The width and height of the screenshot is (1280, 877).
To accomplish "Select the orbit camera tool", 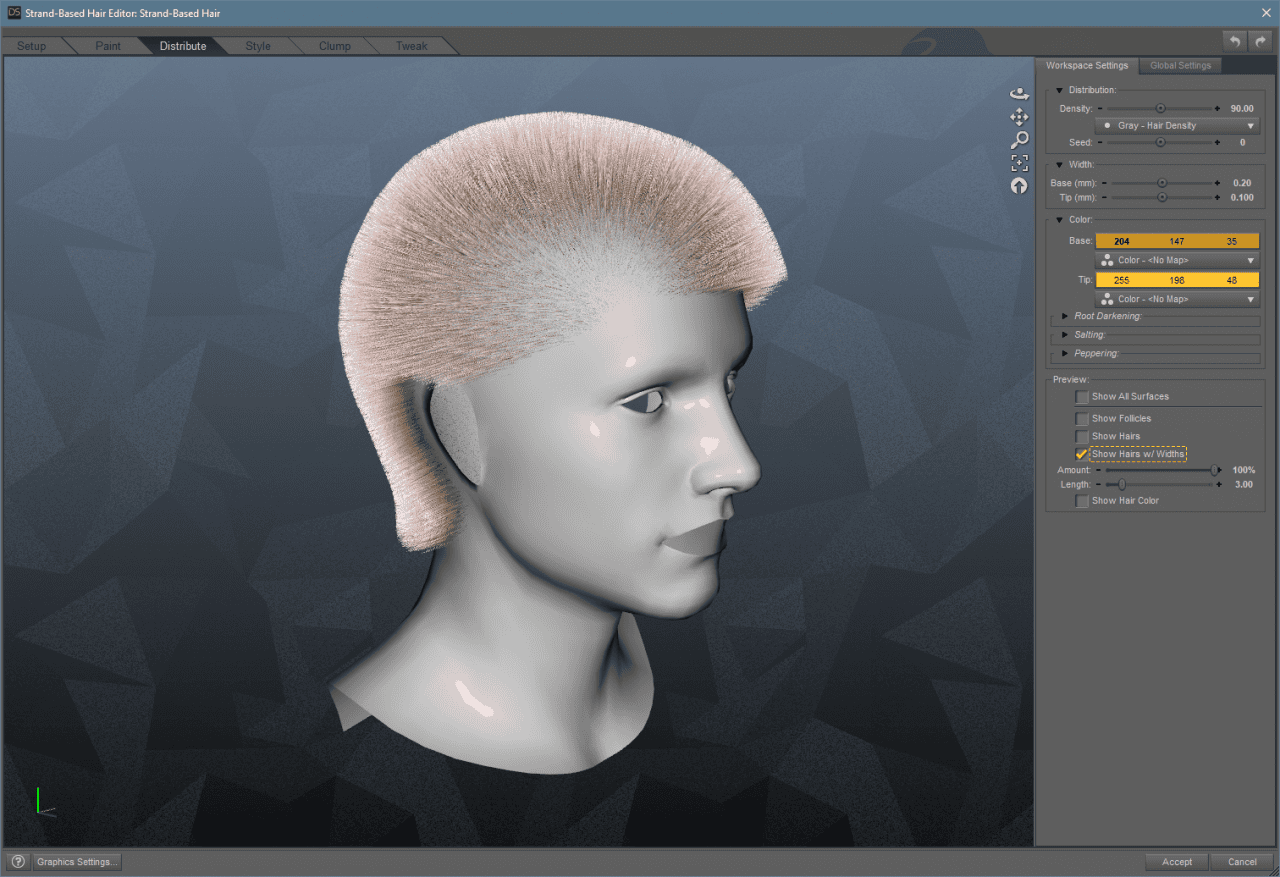I will pos(1019,92).
